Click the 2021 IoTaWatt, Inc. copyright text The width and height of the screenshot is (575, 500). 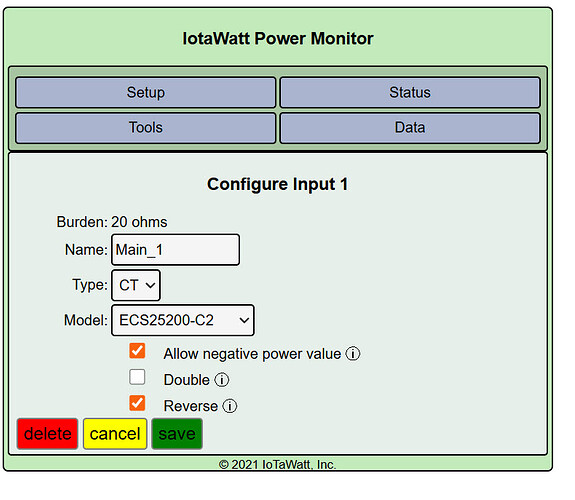(277, 464)
